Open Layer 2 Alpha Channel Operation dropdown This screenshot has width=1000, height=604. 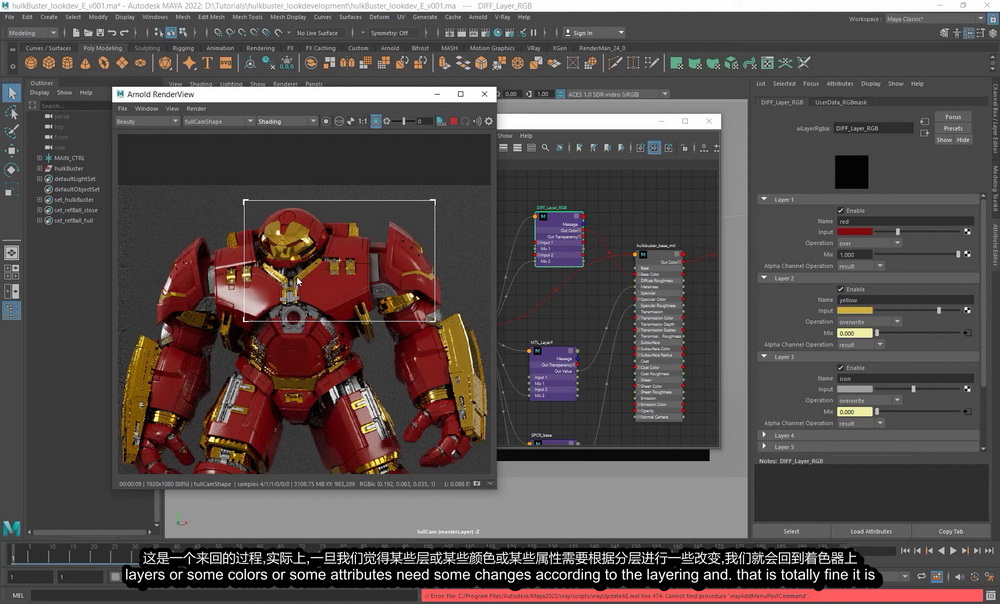[860, 344]
